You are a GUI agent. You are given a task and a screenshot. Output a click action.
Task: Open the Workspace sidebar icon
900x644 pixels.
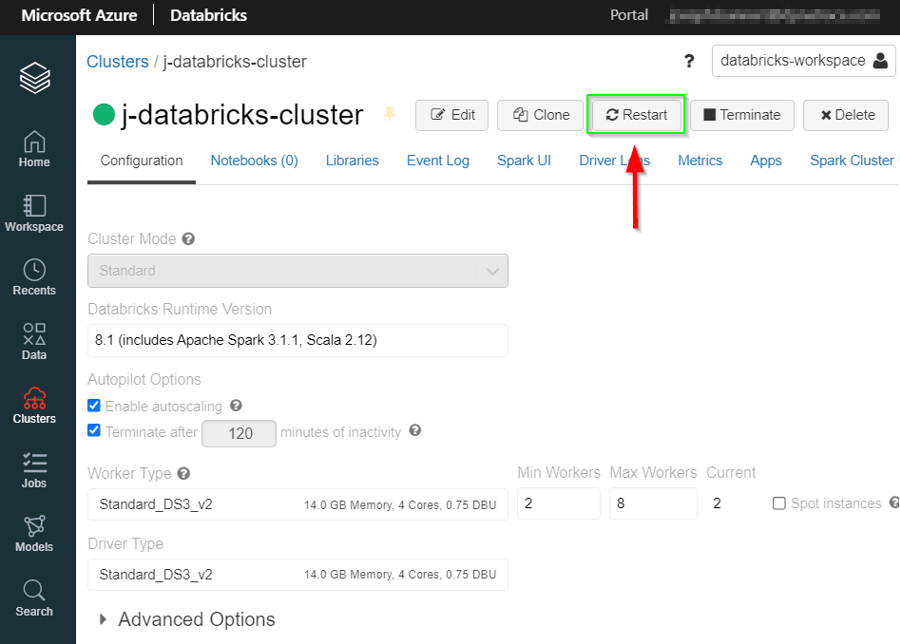34,213
